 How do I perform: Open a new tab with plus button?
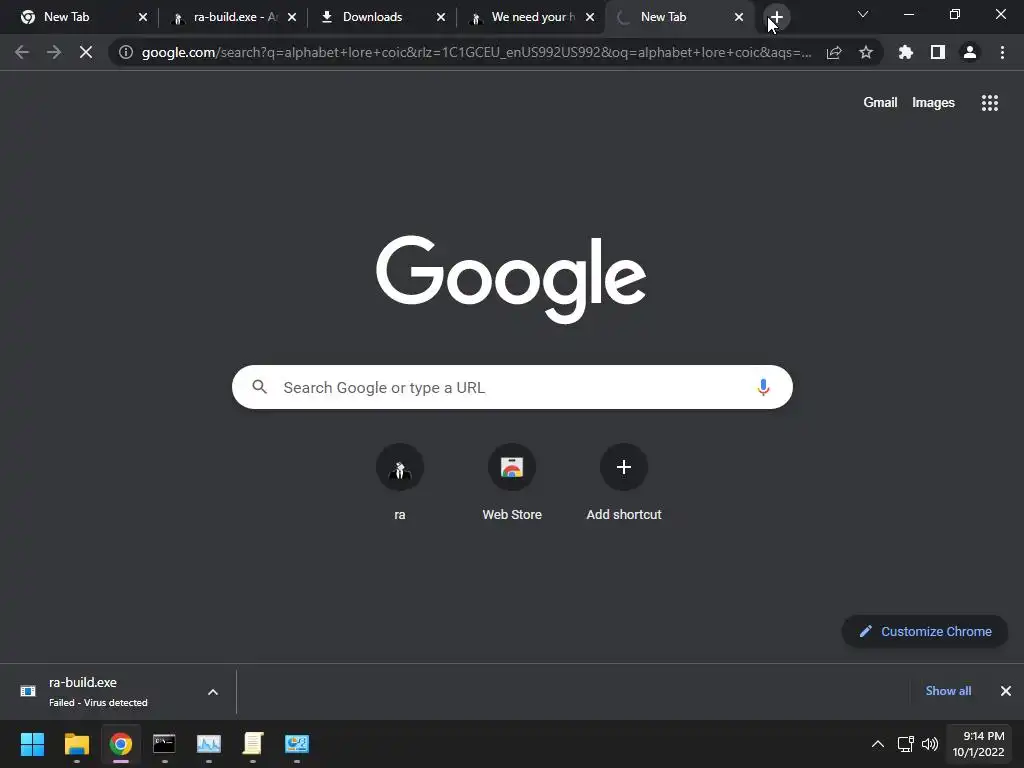point(776,17)
